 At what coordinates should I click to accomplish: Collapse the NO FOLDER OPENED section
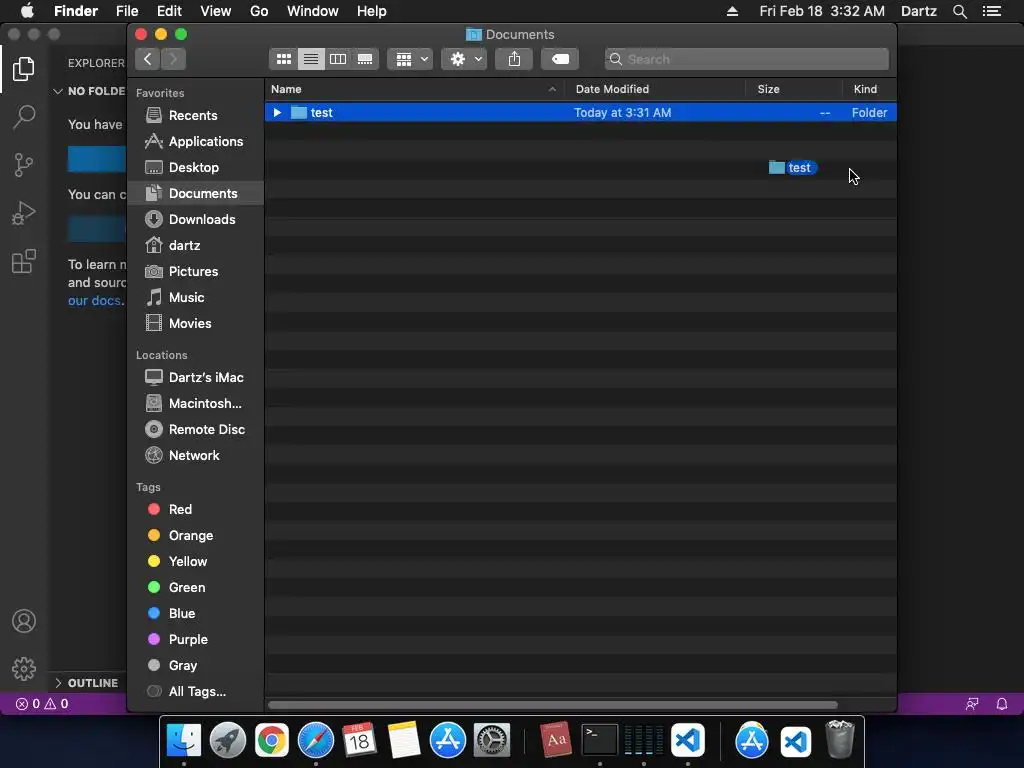(x=89, y=91)
